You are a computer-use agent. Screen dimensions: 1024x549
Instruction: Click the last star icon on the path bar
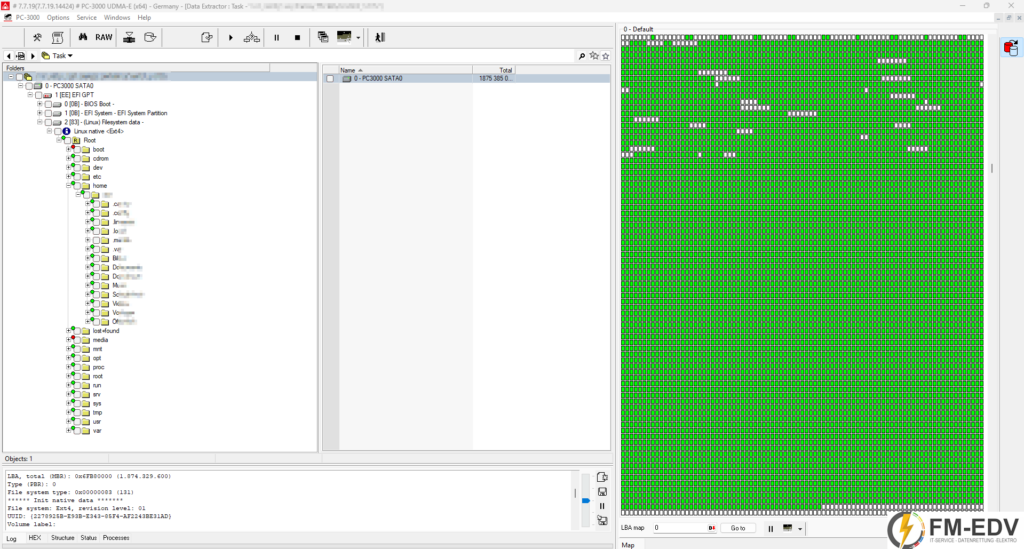click(x=605, y=56)
